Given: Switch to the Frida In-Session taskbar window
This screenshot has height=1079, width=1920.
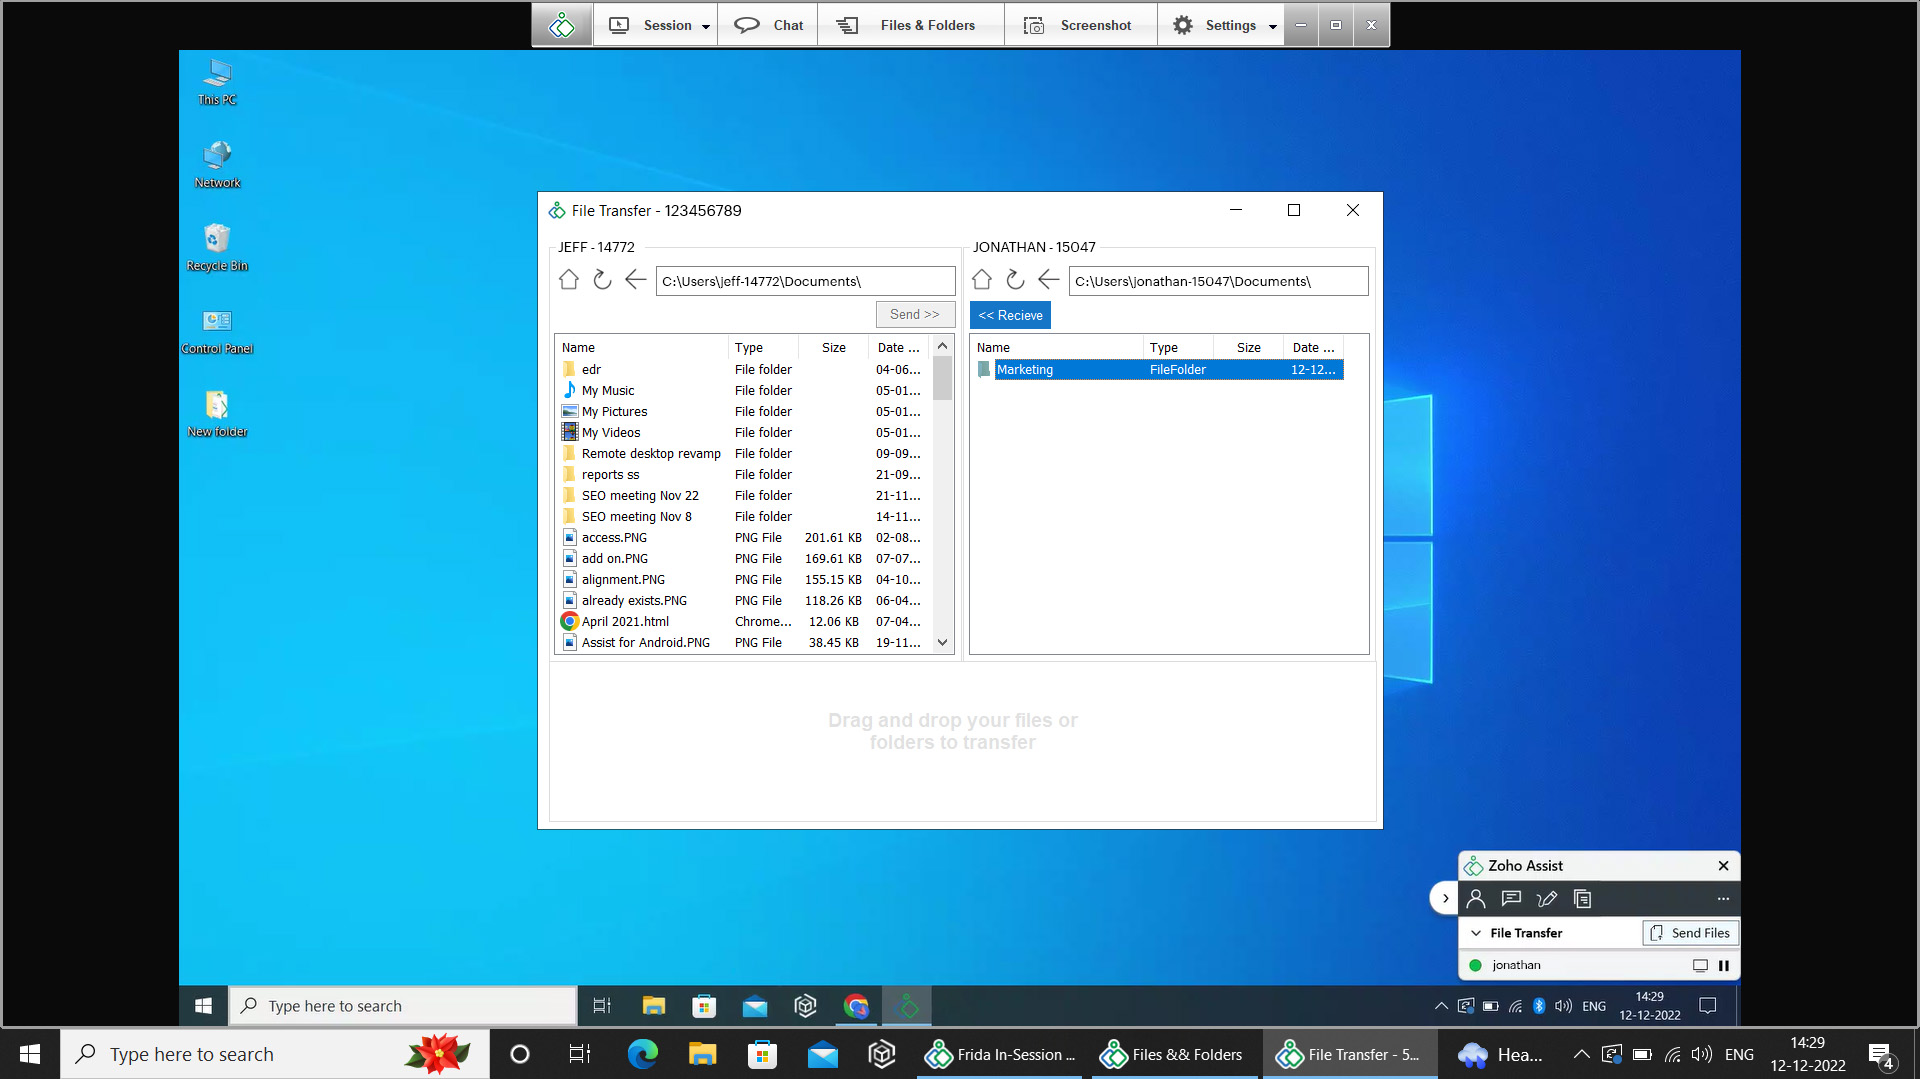Looking at the screenshot, I should point(998,1053).
